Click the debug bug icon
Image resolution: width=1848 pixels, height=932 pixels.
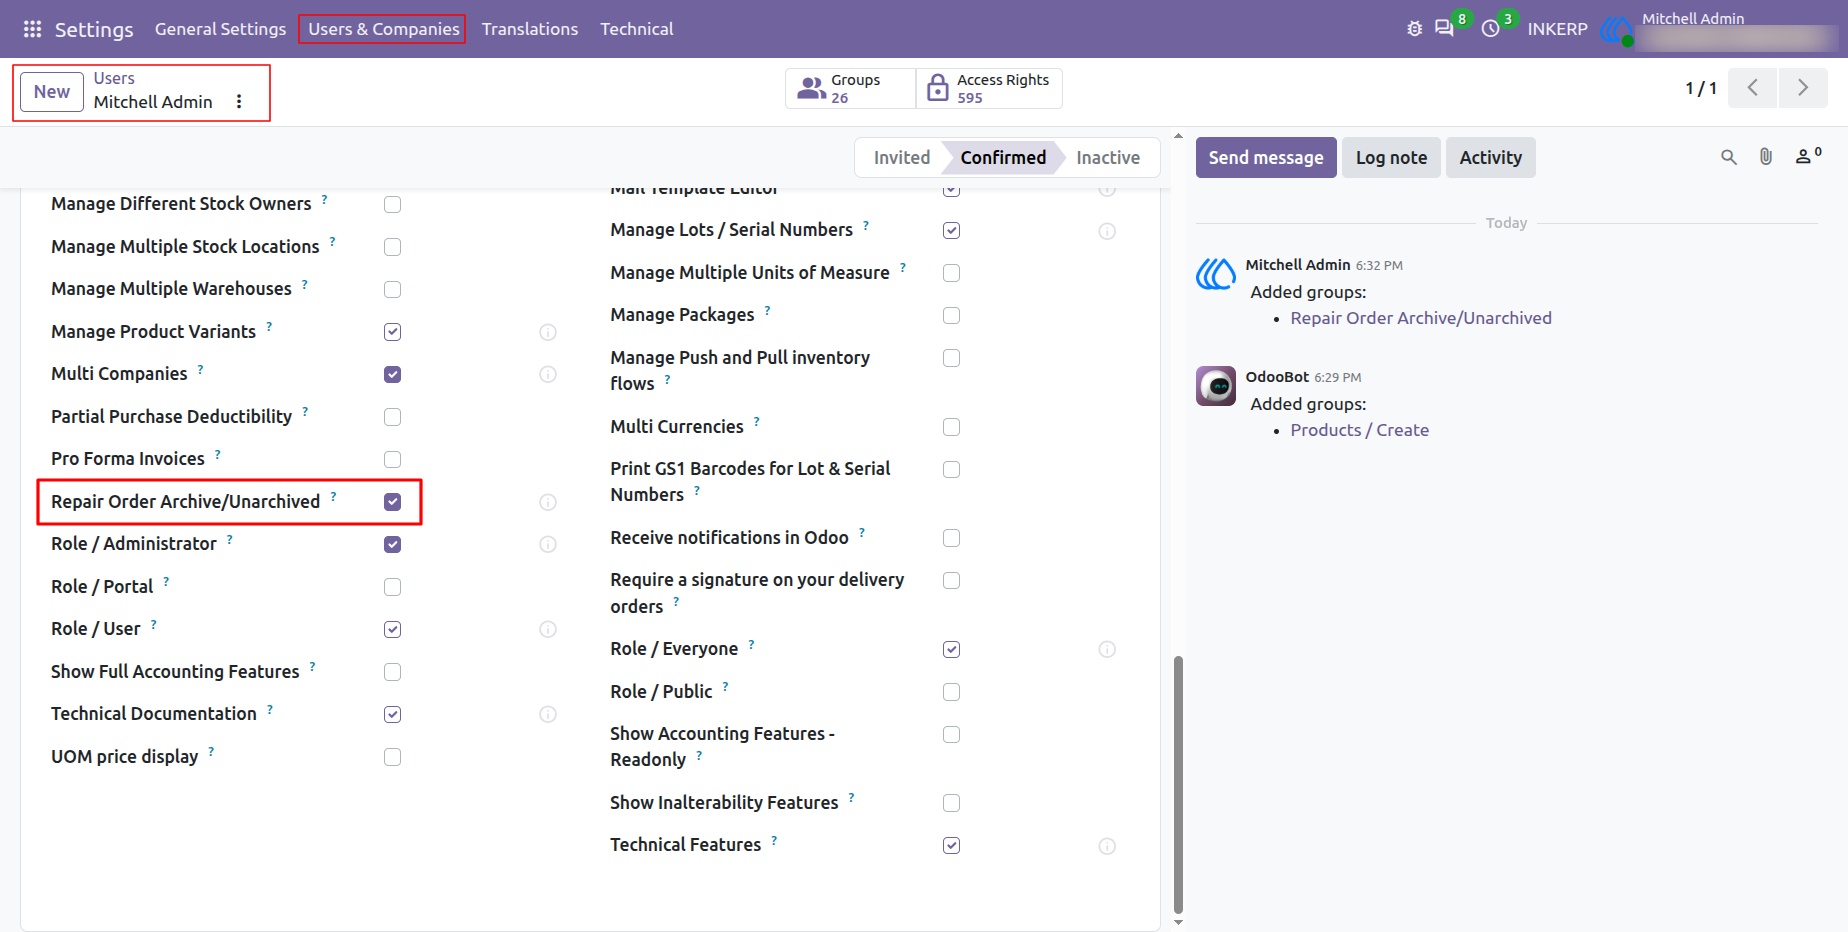click(x=1414, y=29)
